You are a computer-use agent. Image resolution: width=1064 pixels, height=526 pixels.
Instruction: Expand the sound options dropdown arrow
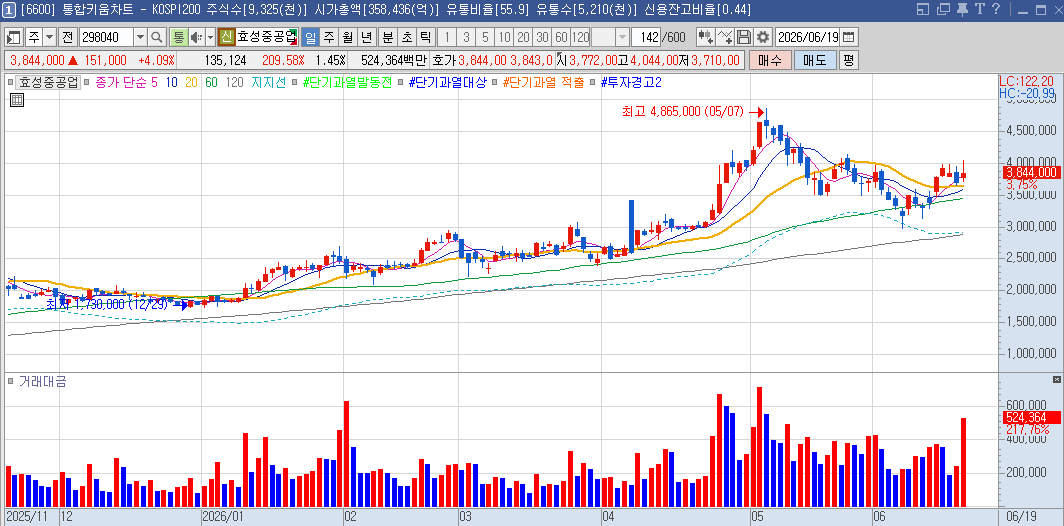pos(210,37)
